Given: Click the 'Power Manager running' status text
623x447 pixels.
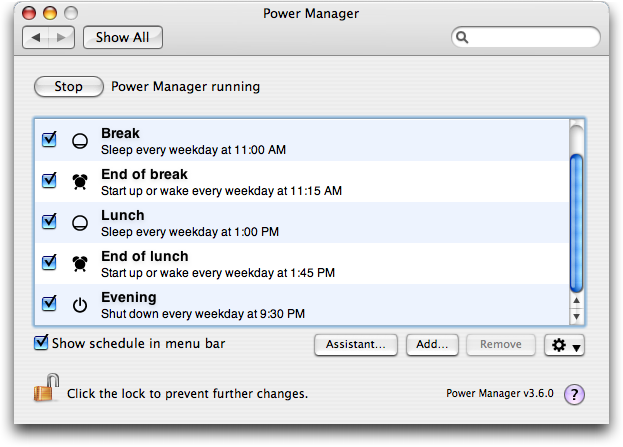Looking at the screenshot, I should click(x=185, y=87).
